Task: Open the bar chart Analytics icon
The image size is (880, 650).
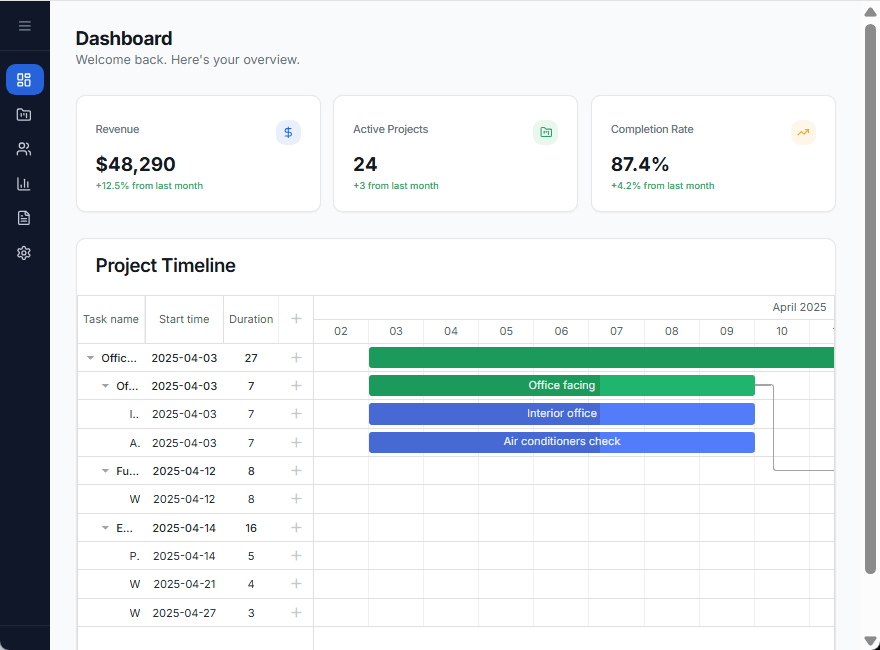Action: (x=25, y=184)
